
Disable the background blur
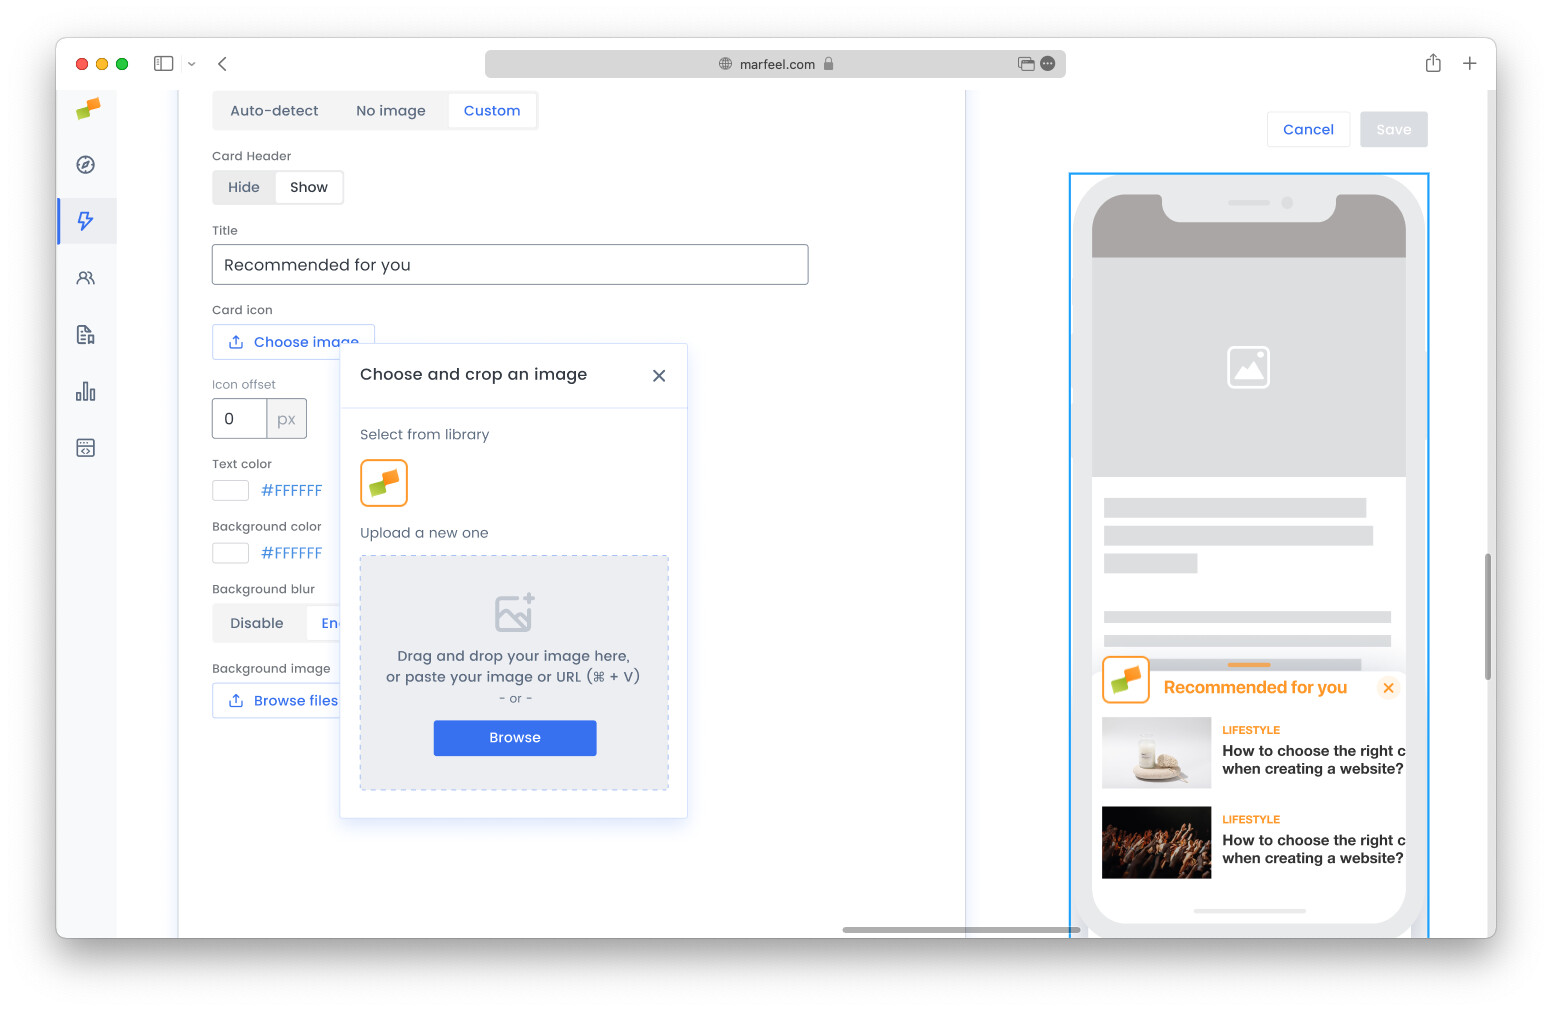(256, 623)
